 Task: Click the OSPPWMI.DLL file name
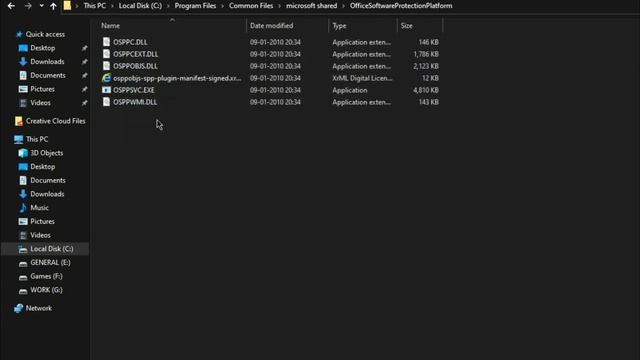click(135, 102)
